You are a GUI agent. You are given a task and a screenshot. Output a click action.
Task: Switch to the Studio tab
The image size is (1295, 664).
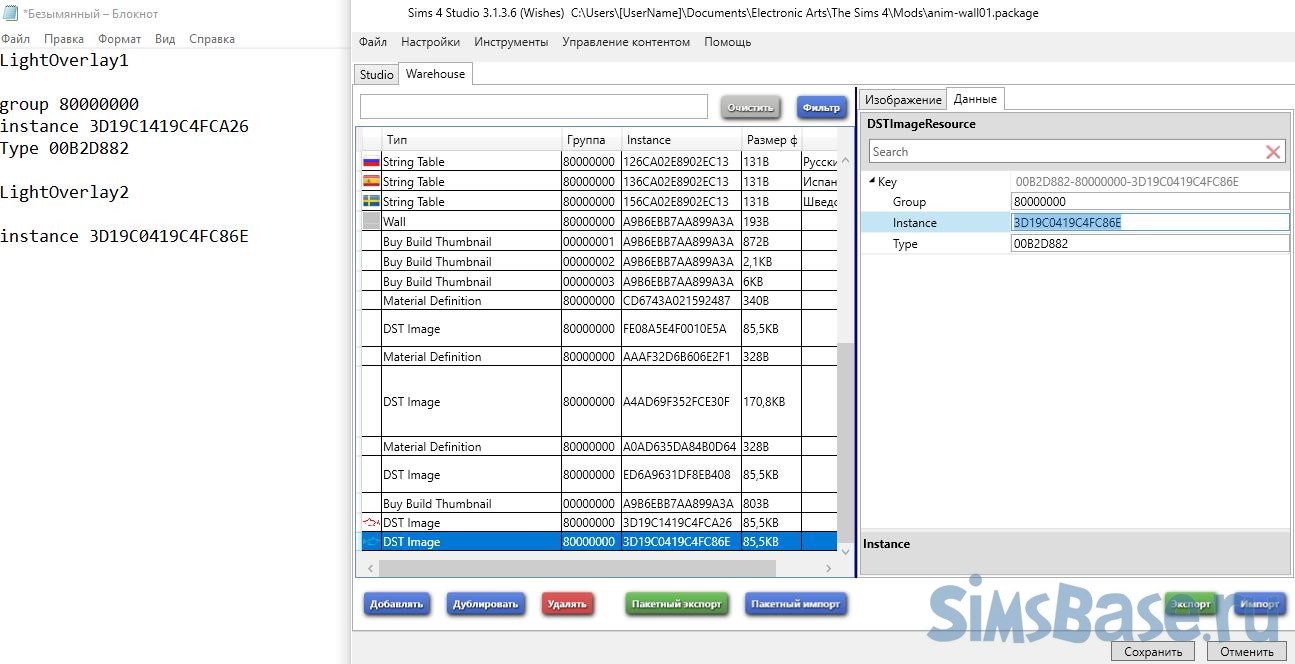[x=376, y=74]
